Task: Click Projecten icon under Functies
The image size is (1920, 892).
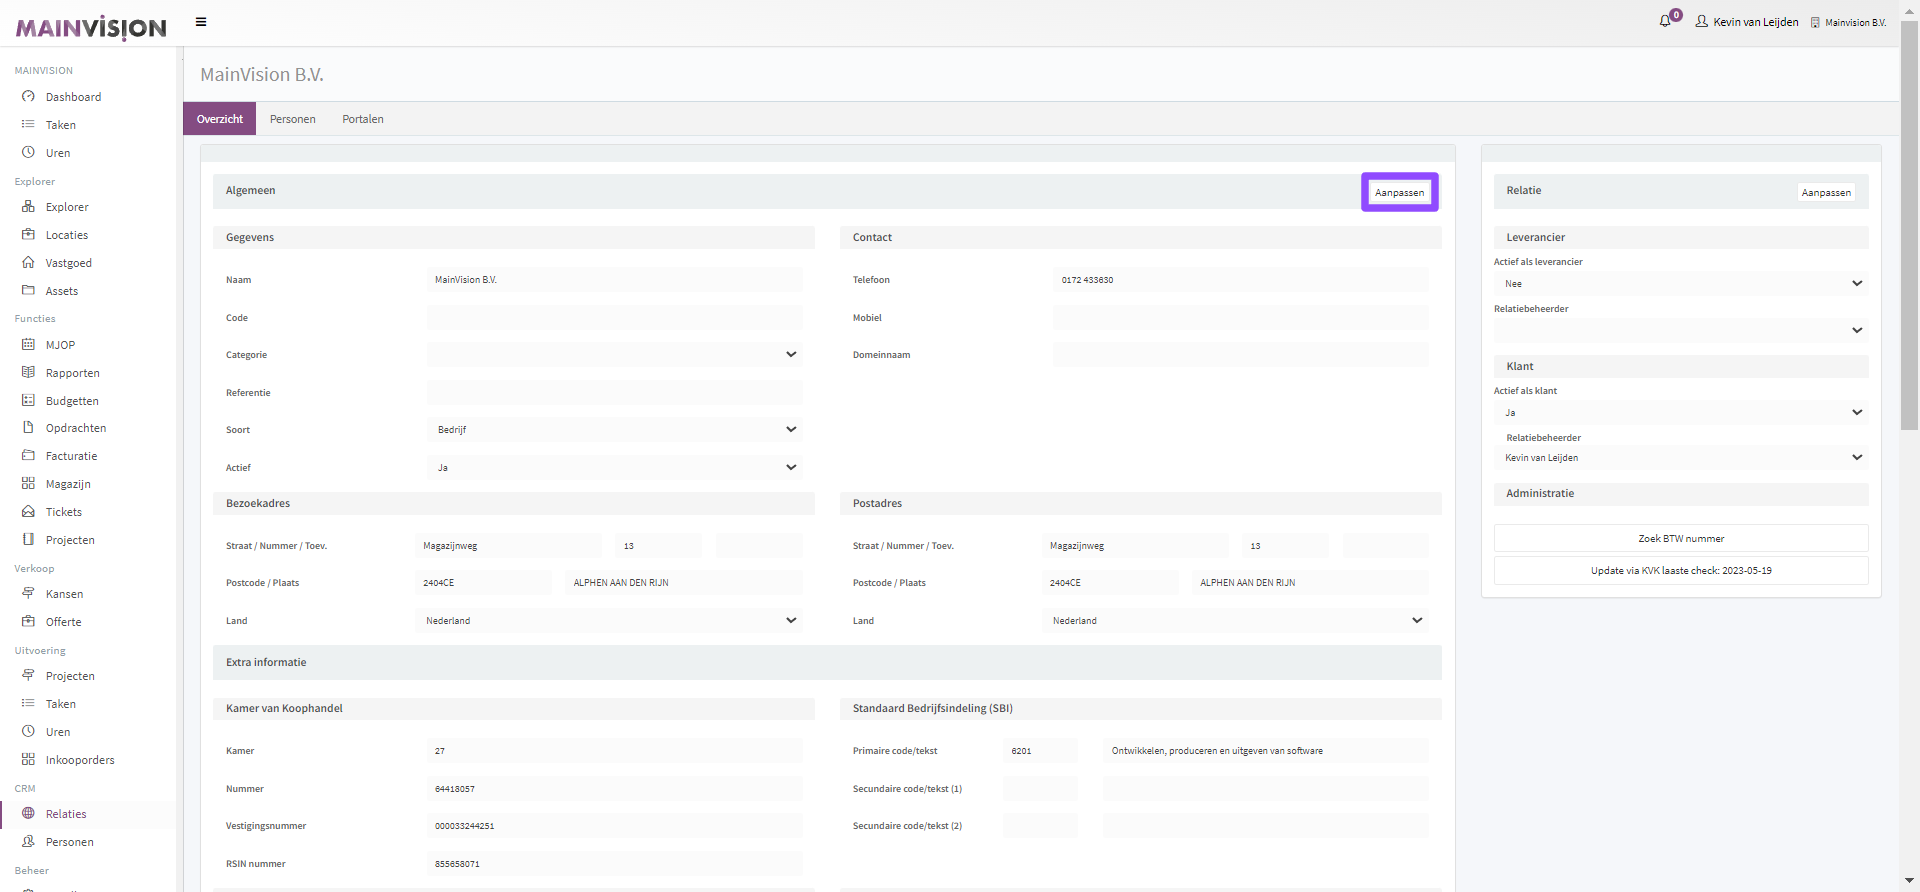Action: pyautogui.click(x=28, y=540)
